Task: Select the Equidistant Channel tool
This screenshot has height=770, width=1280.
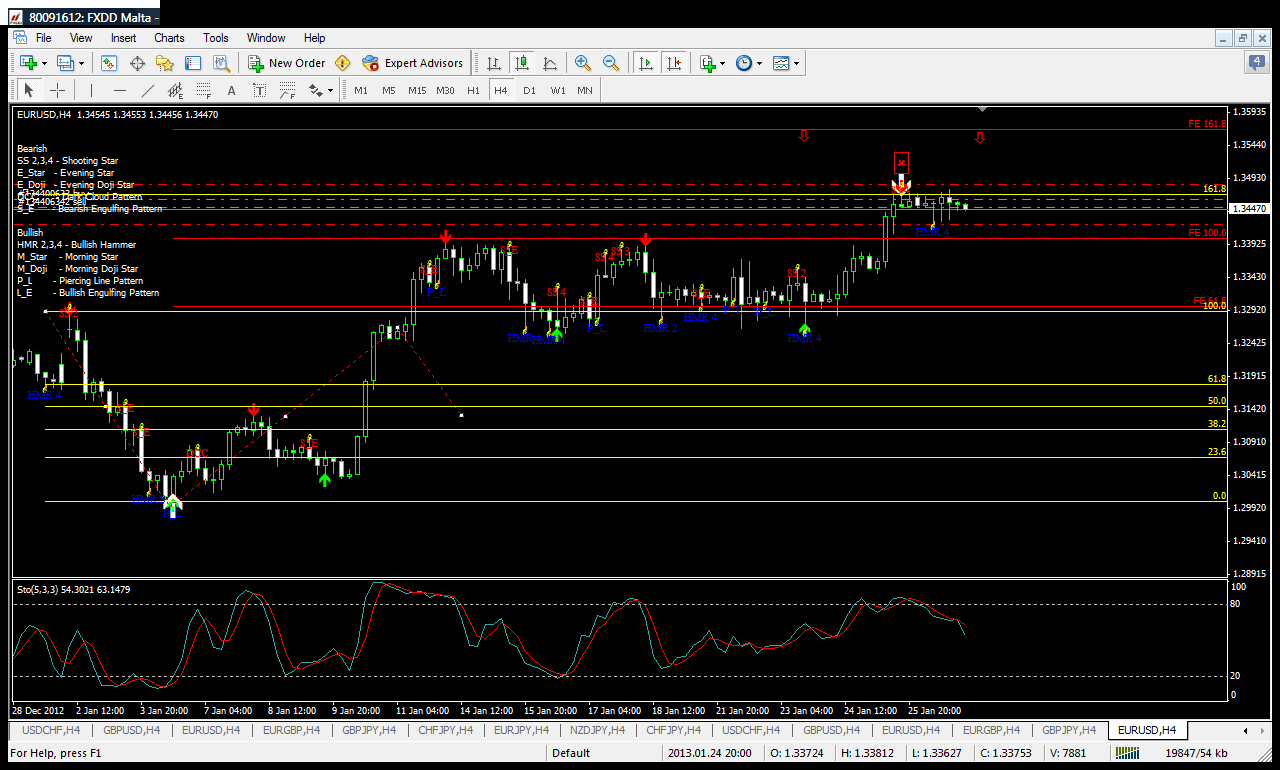Action: tap(175, 90)
